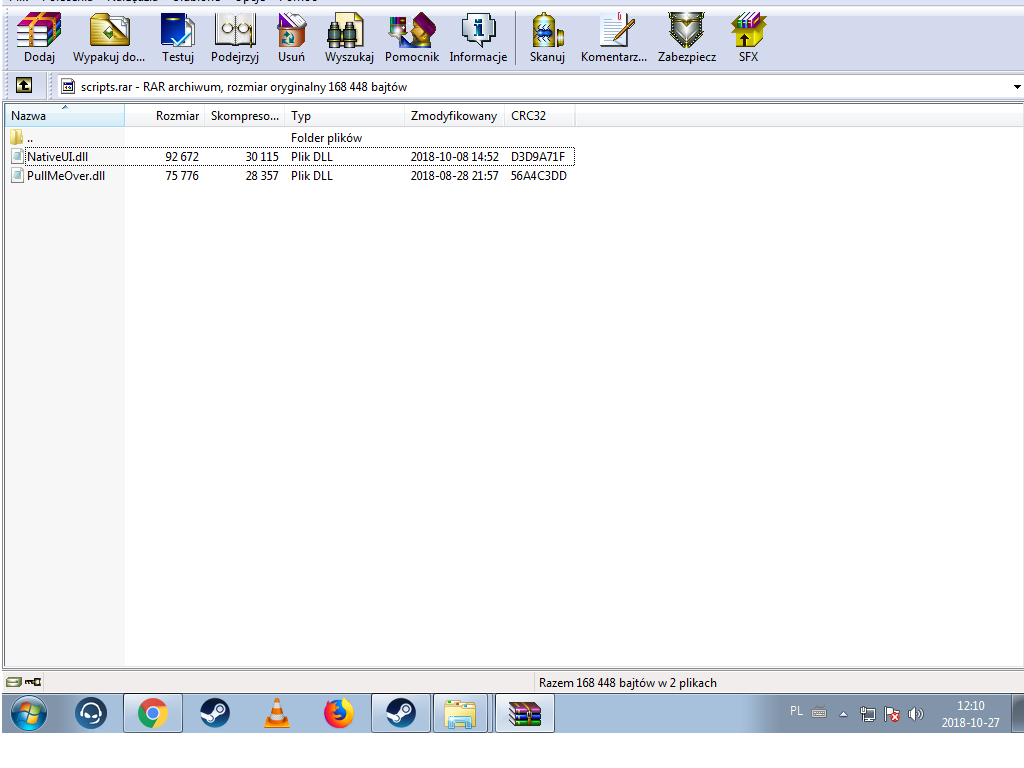The image size is (1024, 768).
Task: Open Firefox from the taskbar
Action: pos(339,713)
